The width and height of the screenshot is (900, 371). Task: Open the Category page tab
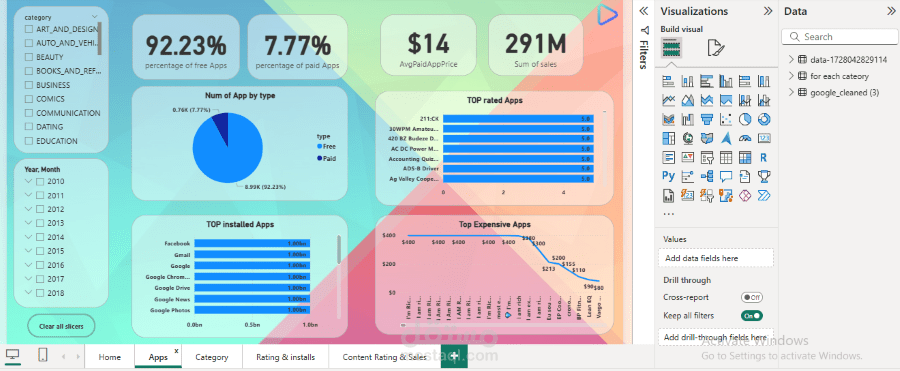pyautogui.click(x=212, y=357)
